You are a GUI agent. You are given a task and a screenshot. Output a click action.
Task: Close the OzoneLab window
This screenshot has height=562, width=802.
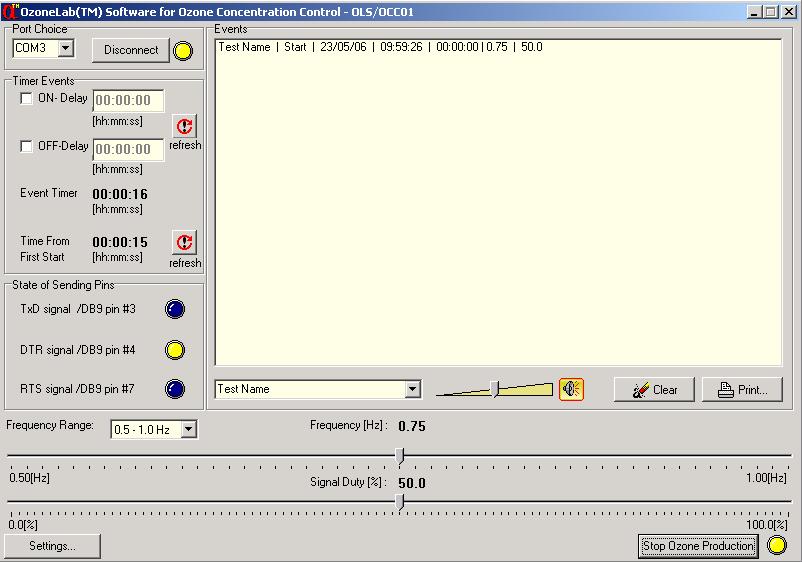point(789,12)
